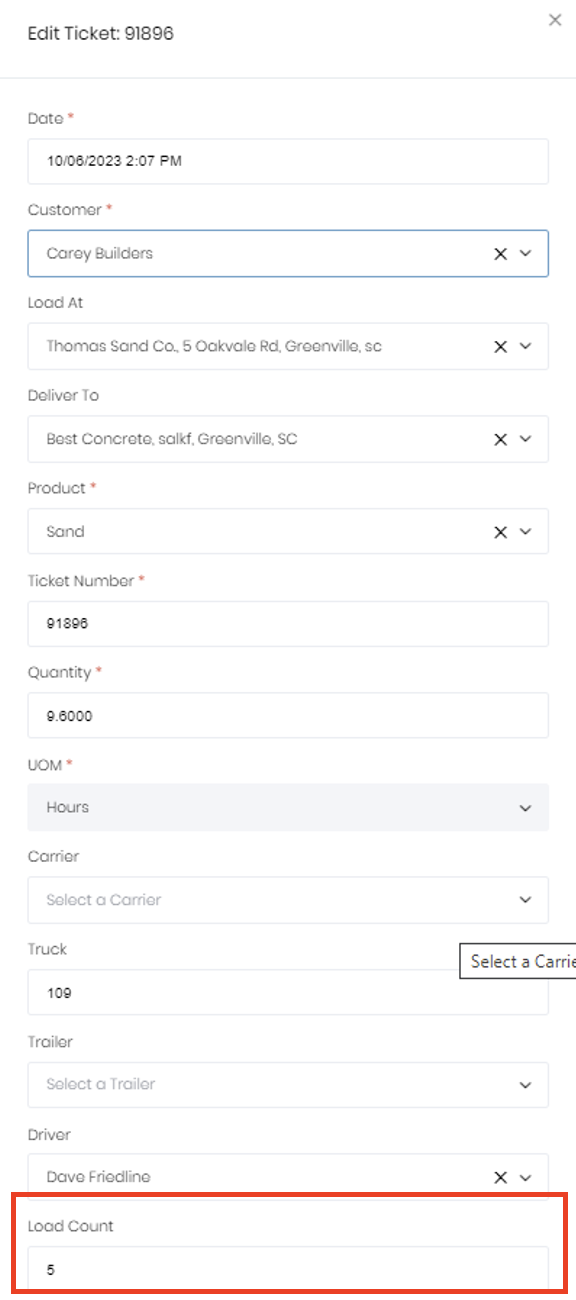Remove Dave Friedline from the Driver field
The image size is (576, 1300).
click(500, 1177)
